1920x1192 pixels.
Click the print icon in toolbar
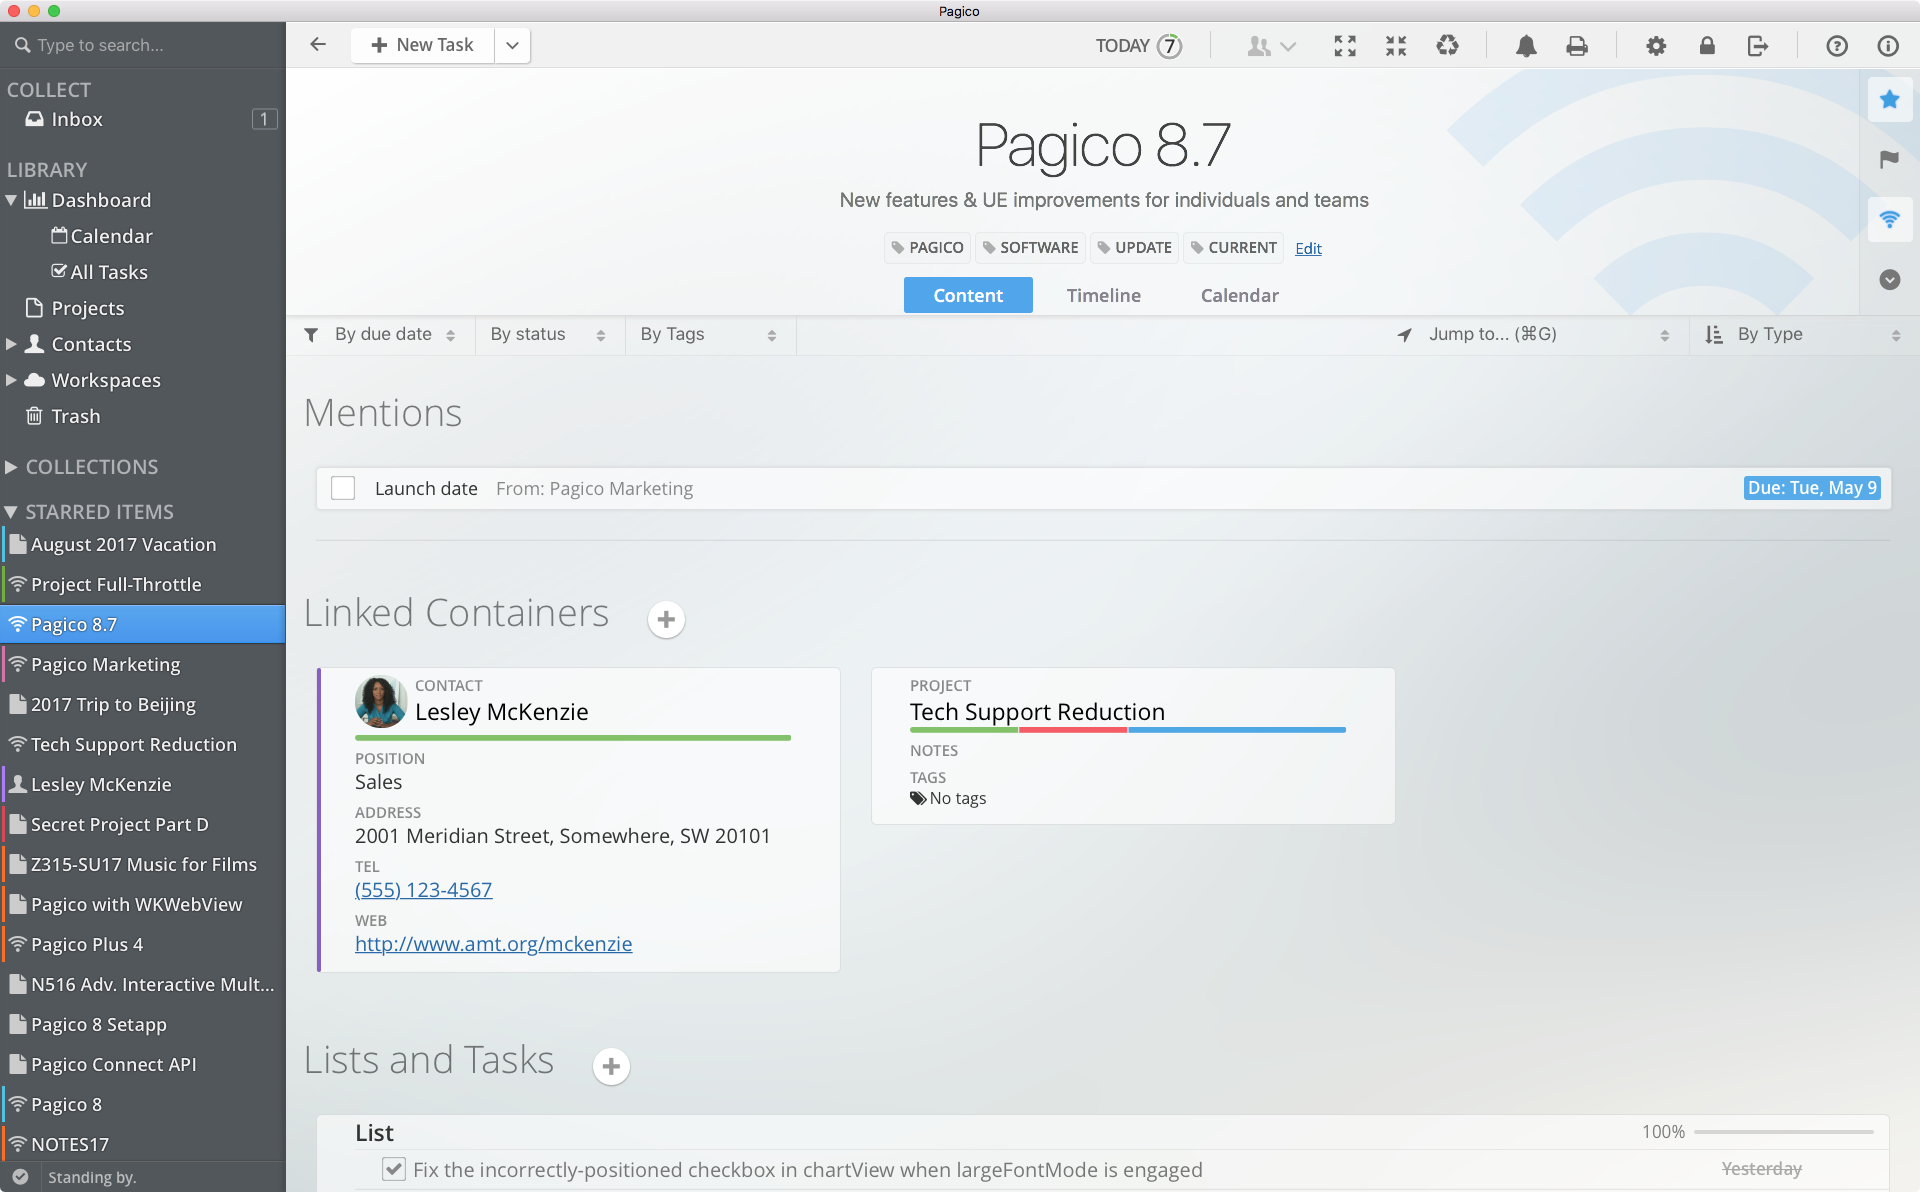(x=1577, y=45)
